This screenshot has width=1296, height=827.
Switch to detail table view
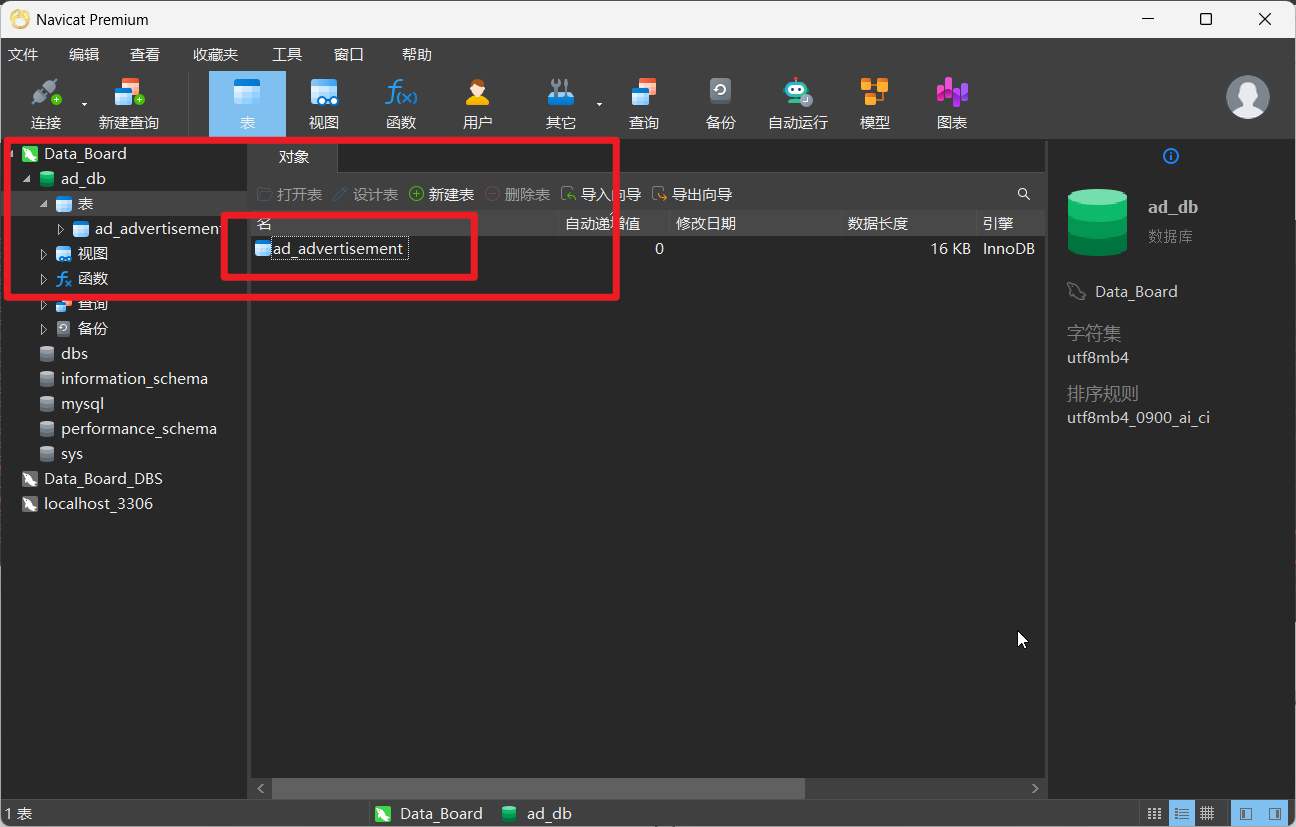pyautogui.click(x=1207, y=814)
